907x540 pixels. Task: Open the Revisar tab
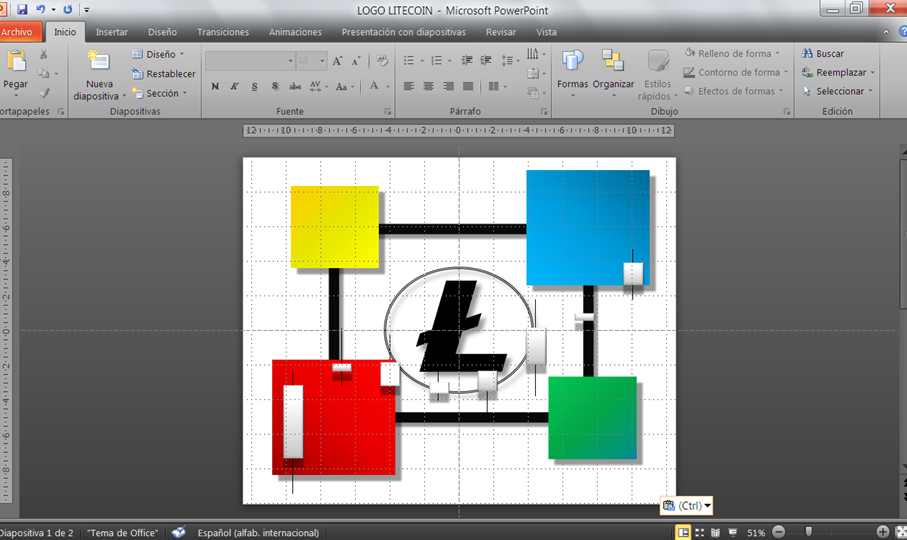[501, 32]
